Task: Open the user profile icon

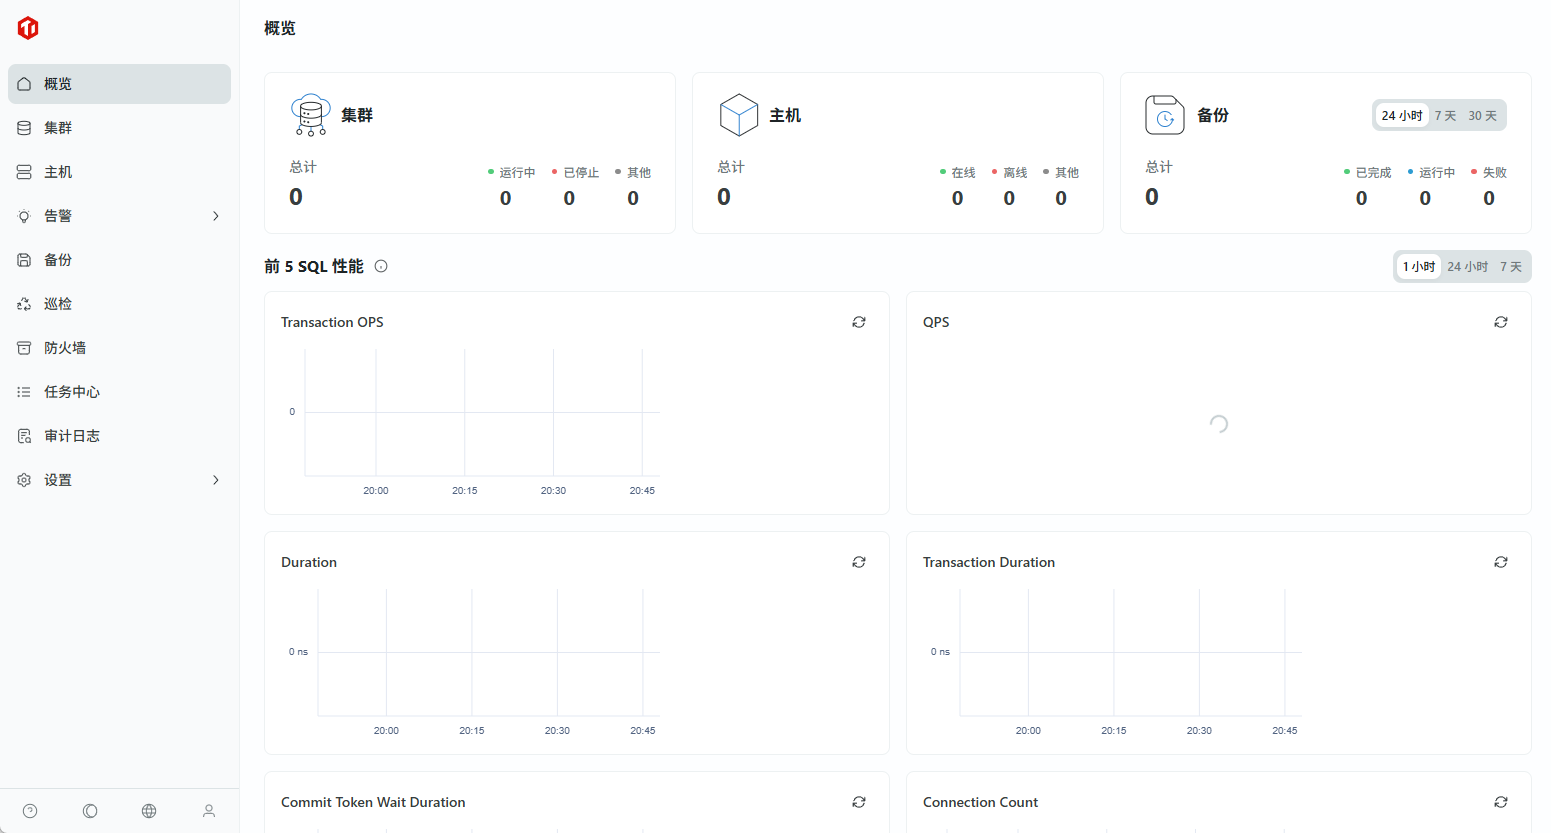Action: 209,811
